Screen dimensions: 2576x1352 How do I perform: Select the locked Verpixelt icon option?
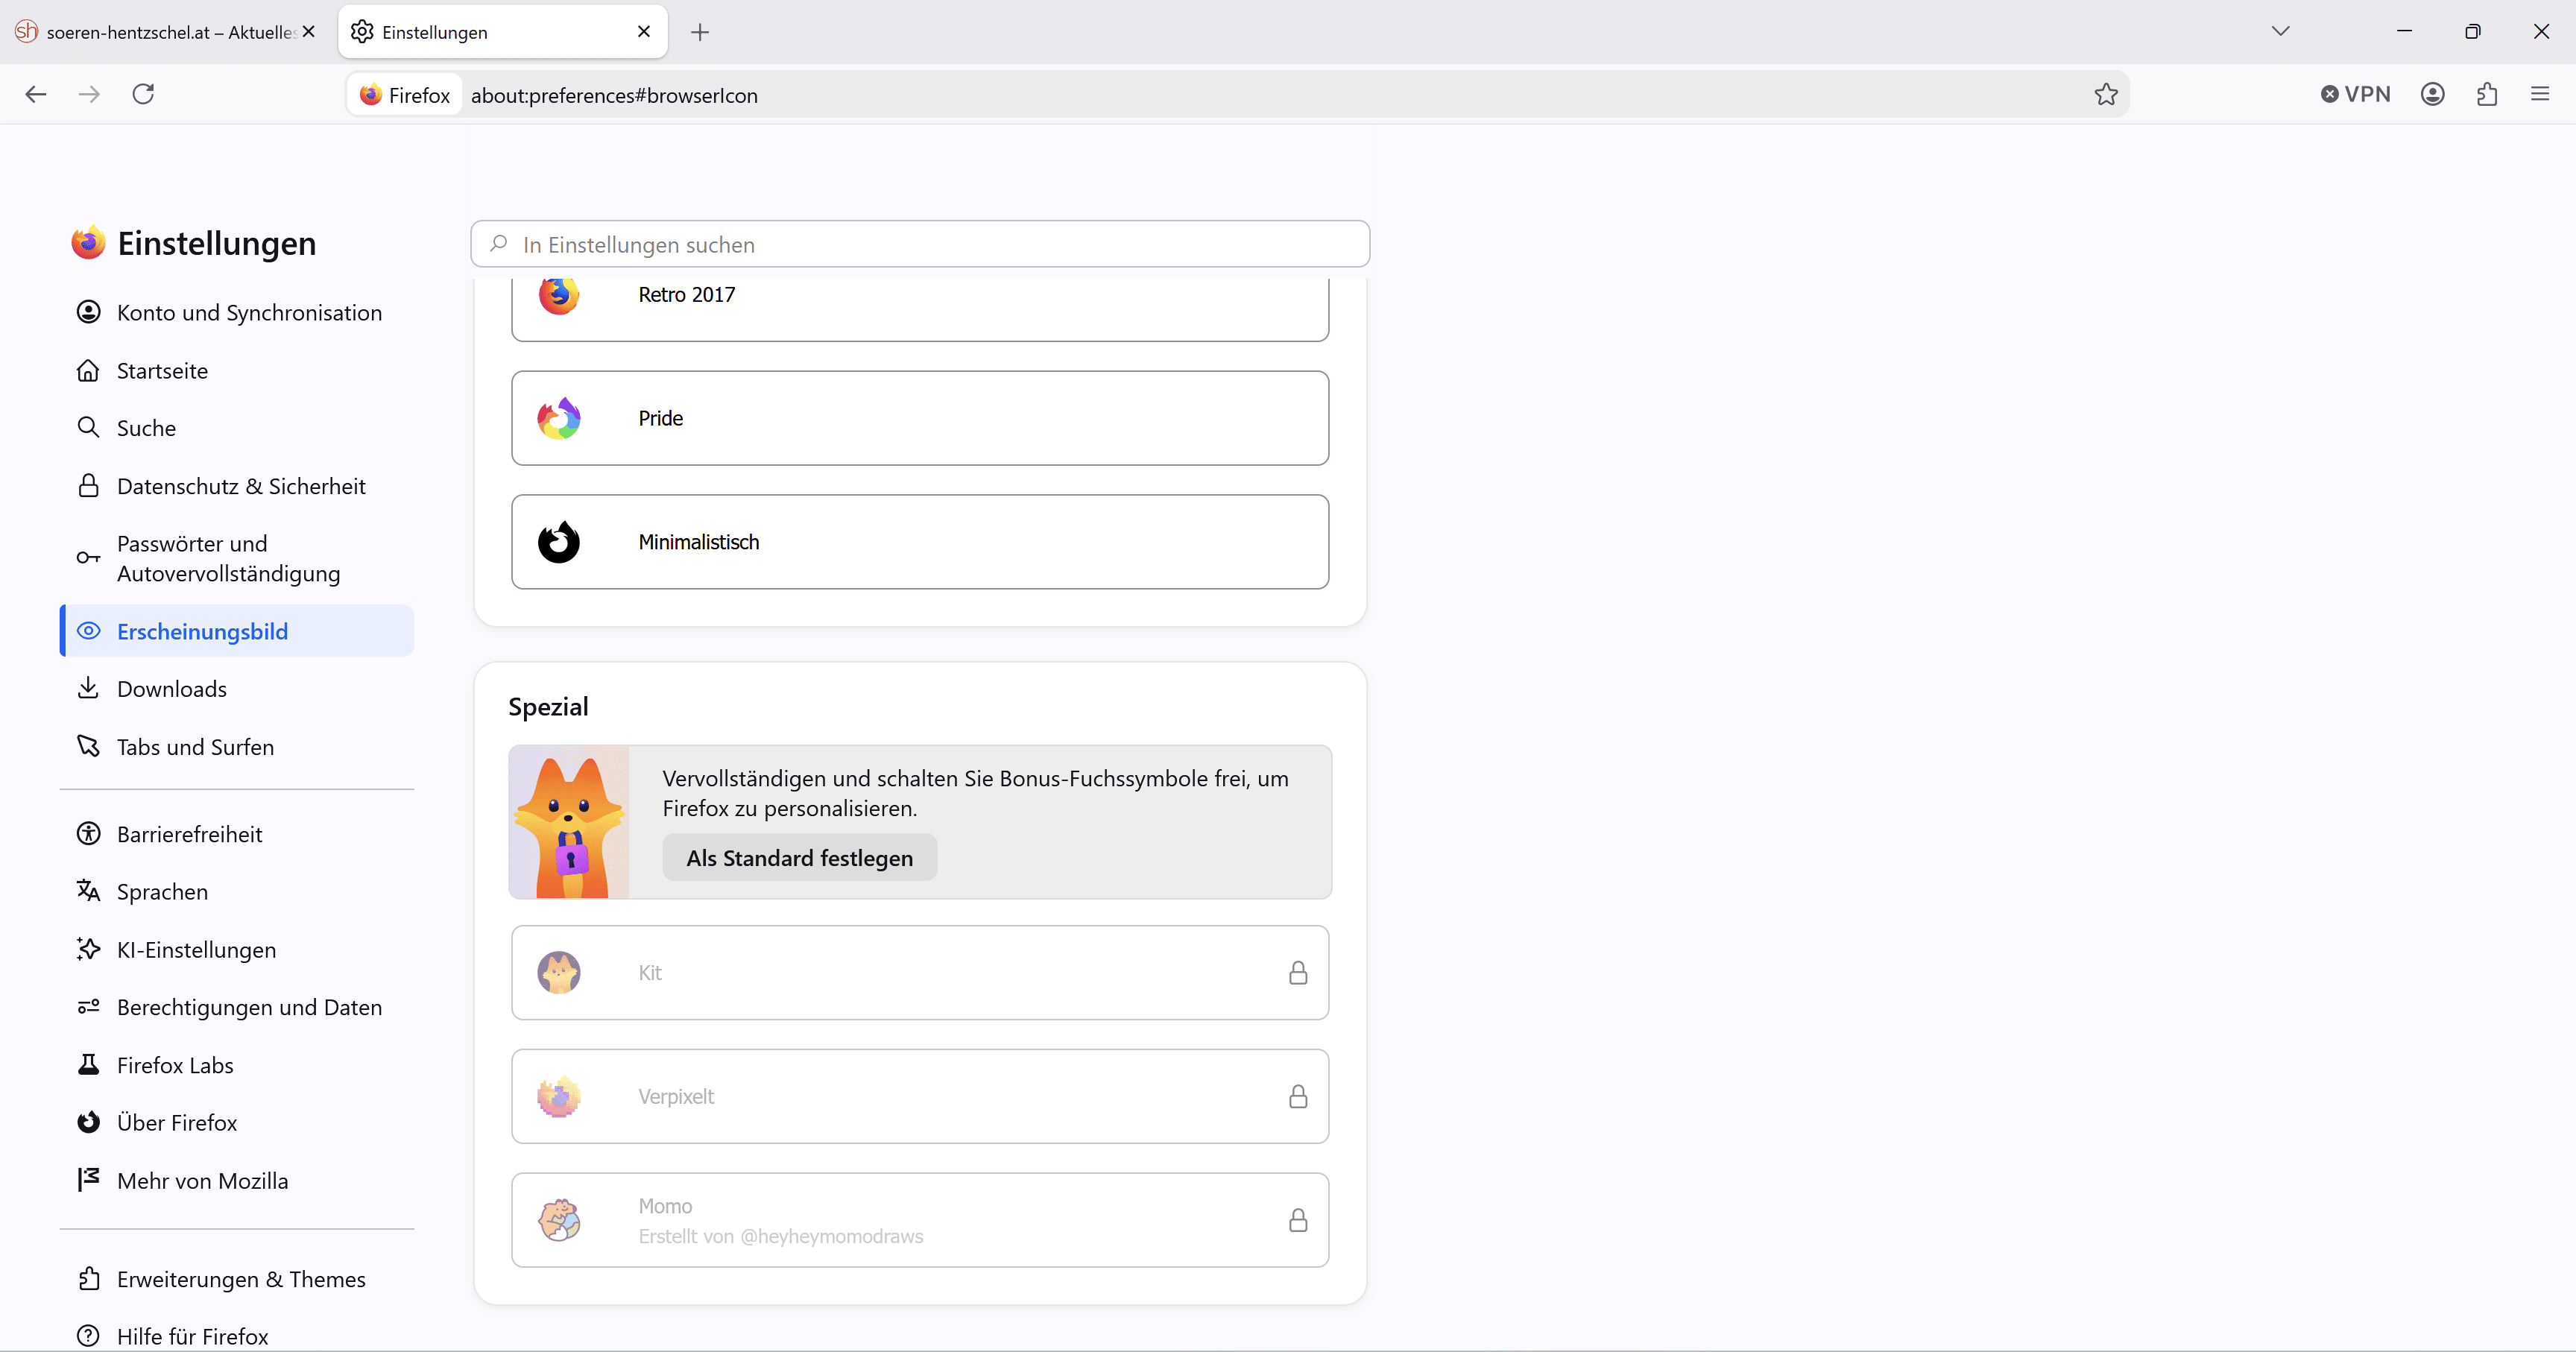[920, 1096]
